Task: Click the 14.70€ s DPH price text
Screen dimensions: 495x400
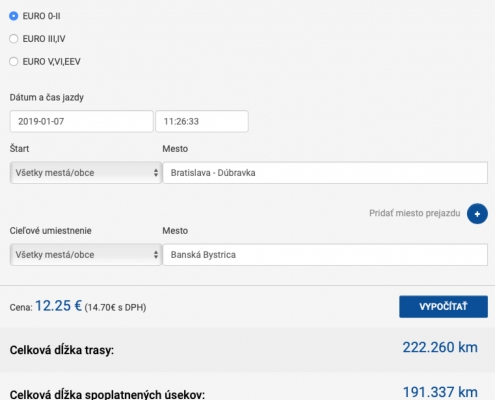Action: tap(115, 307)
